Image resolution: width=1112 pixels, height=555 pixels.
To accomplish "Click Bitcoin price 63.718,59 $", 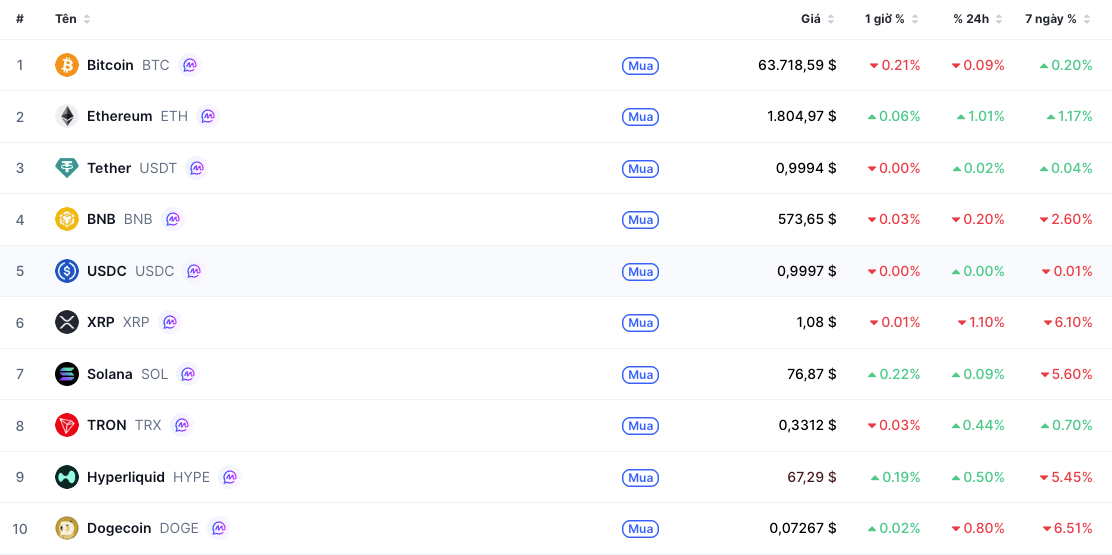I will point(797,65).
